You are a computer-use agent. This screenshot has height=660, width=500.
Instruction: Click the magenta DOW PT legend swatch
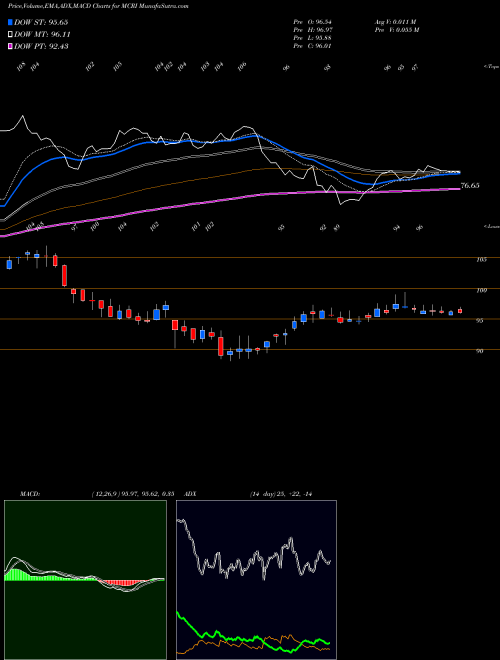(x=11, y=47)
